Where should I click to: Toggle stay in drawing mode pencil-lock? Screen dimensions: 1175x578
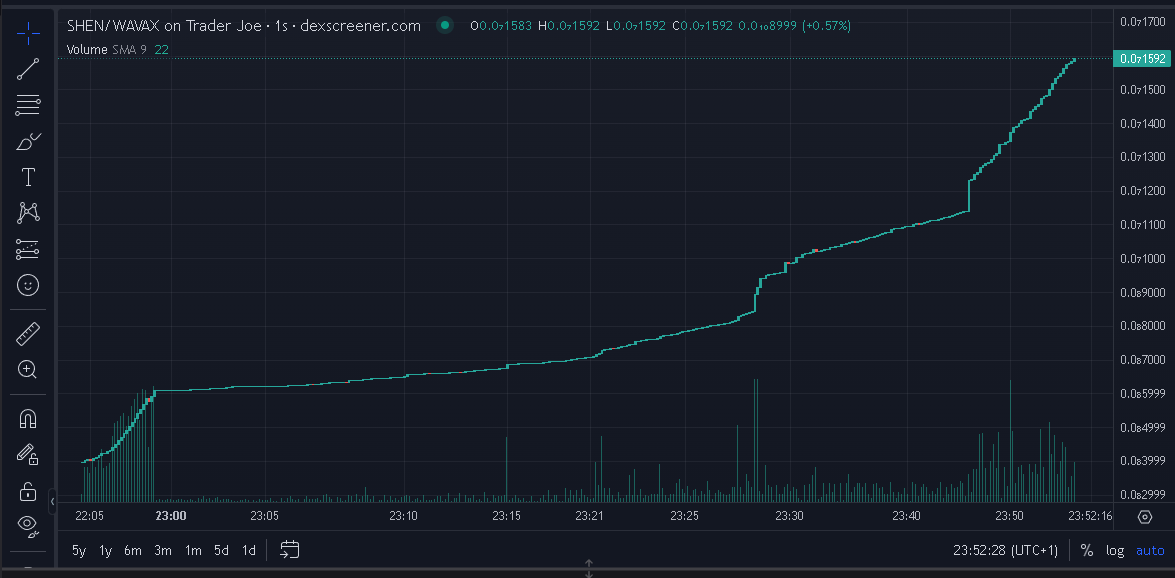pyautogui.click(x=28, y=454)
